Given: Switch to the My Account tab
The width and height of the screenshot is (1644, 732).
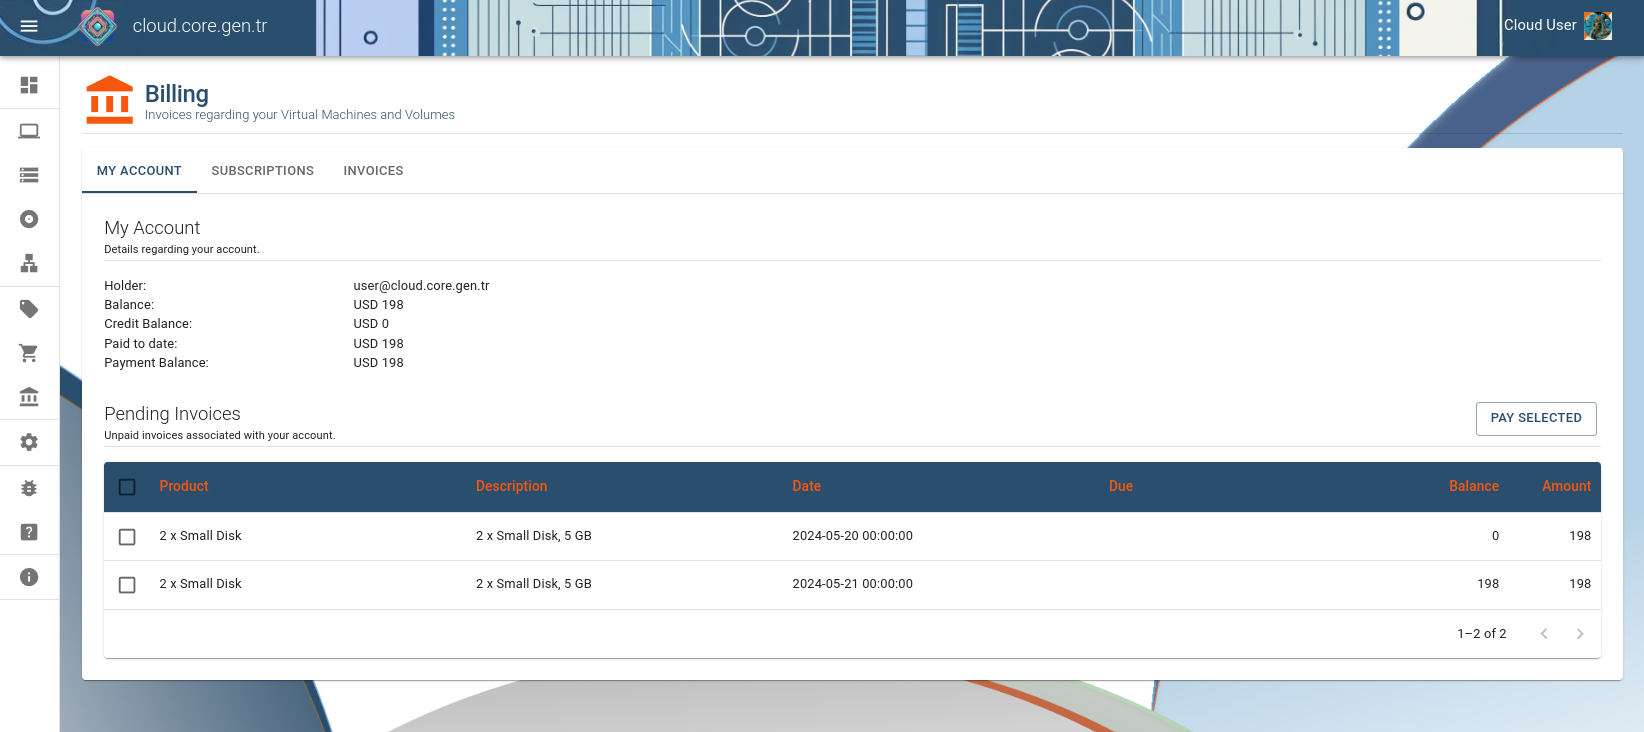Looking at the screenshot, I should (x=139, y=171).
